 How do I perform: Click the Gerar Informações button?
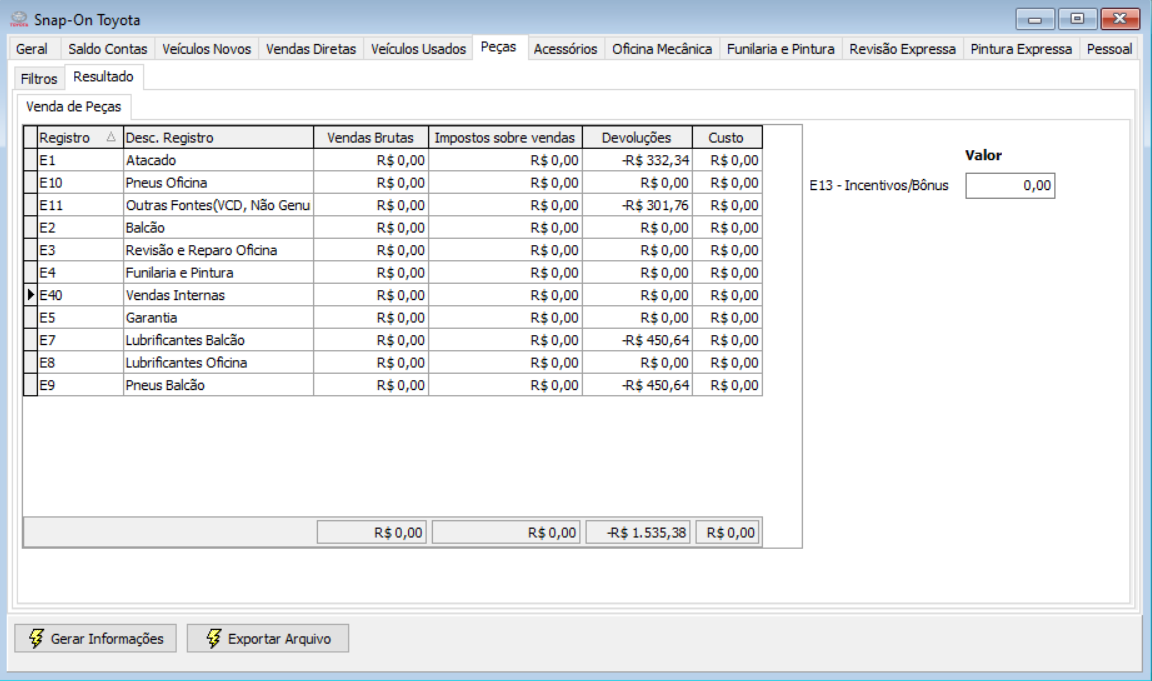point(96,638)
